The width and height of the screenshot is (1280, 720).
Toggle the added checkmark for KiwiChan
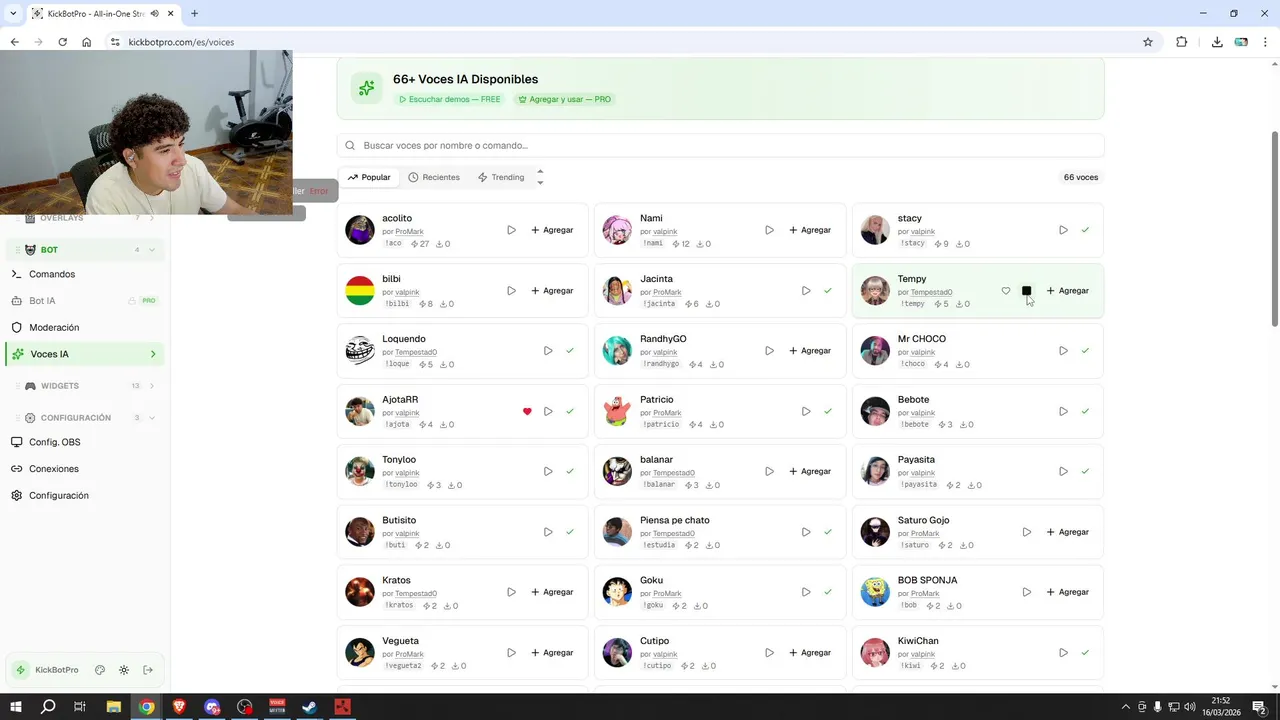1085,653
